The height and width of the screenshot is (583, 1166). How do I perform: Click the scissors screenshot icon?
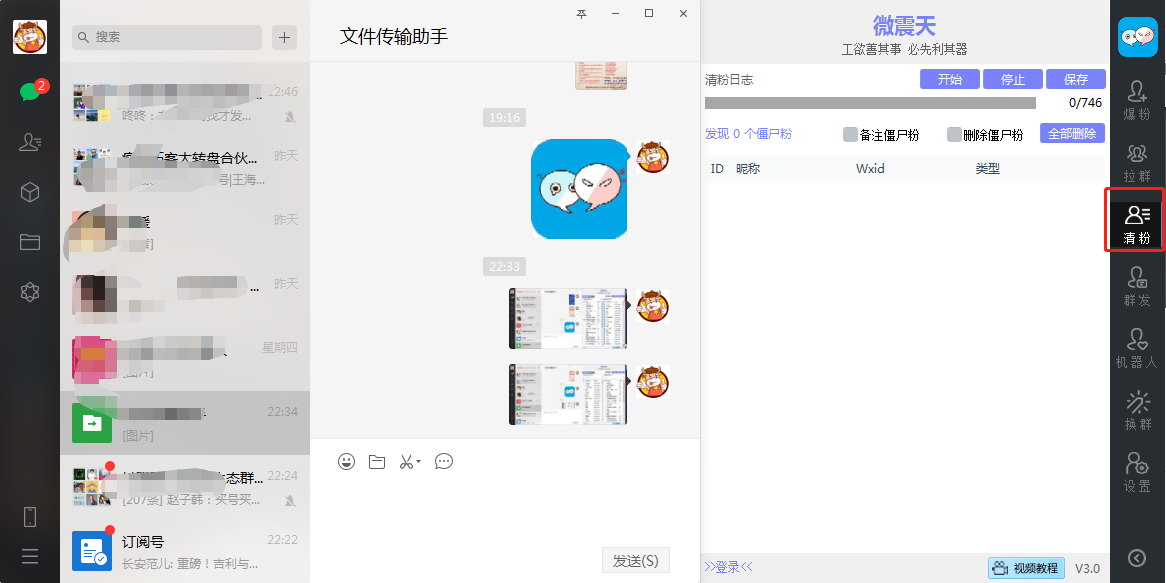coord(406,462)
